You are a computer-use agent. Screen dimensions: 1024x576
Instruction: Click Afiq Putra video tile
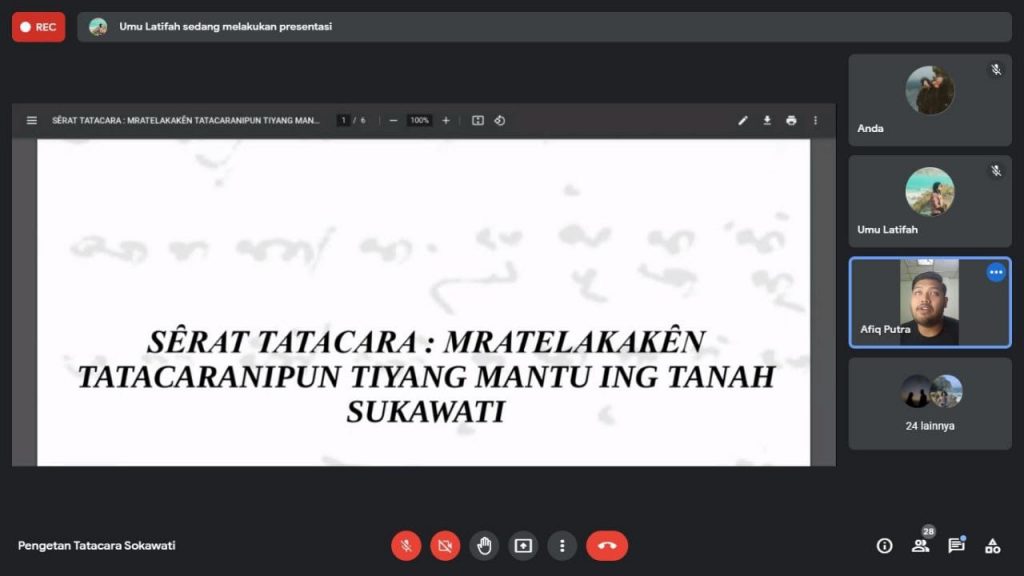(929, 302)
